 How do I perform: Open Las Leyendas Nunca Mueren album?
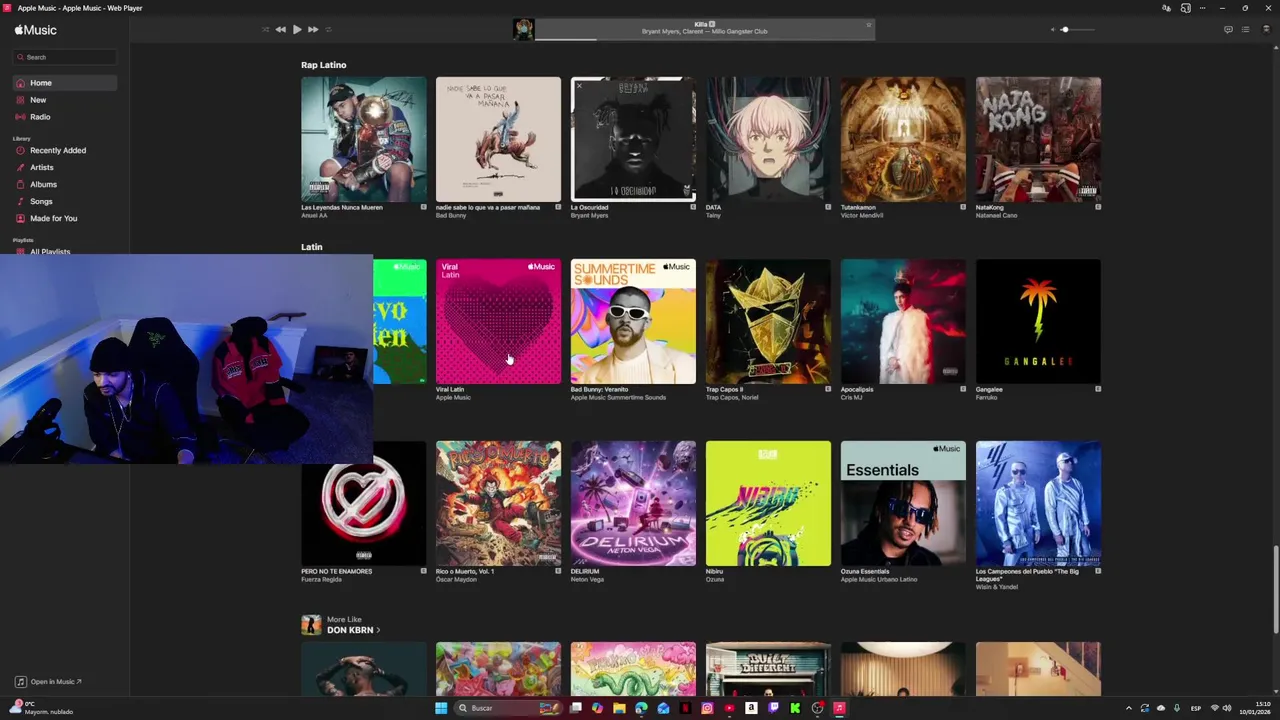pos(363,139)
